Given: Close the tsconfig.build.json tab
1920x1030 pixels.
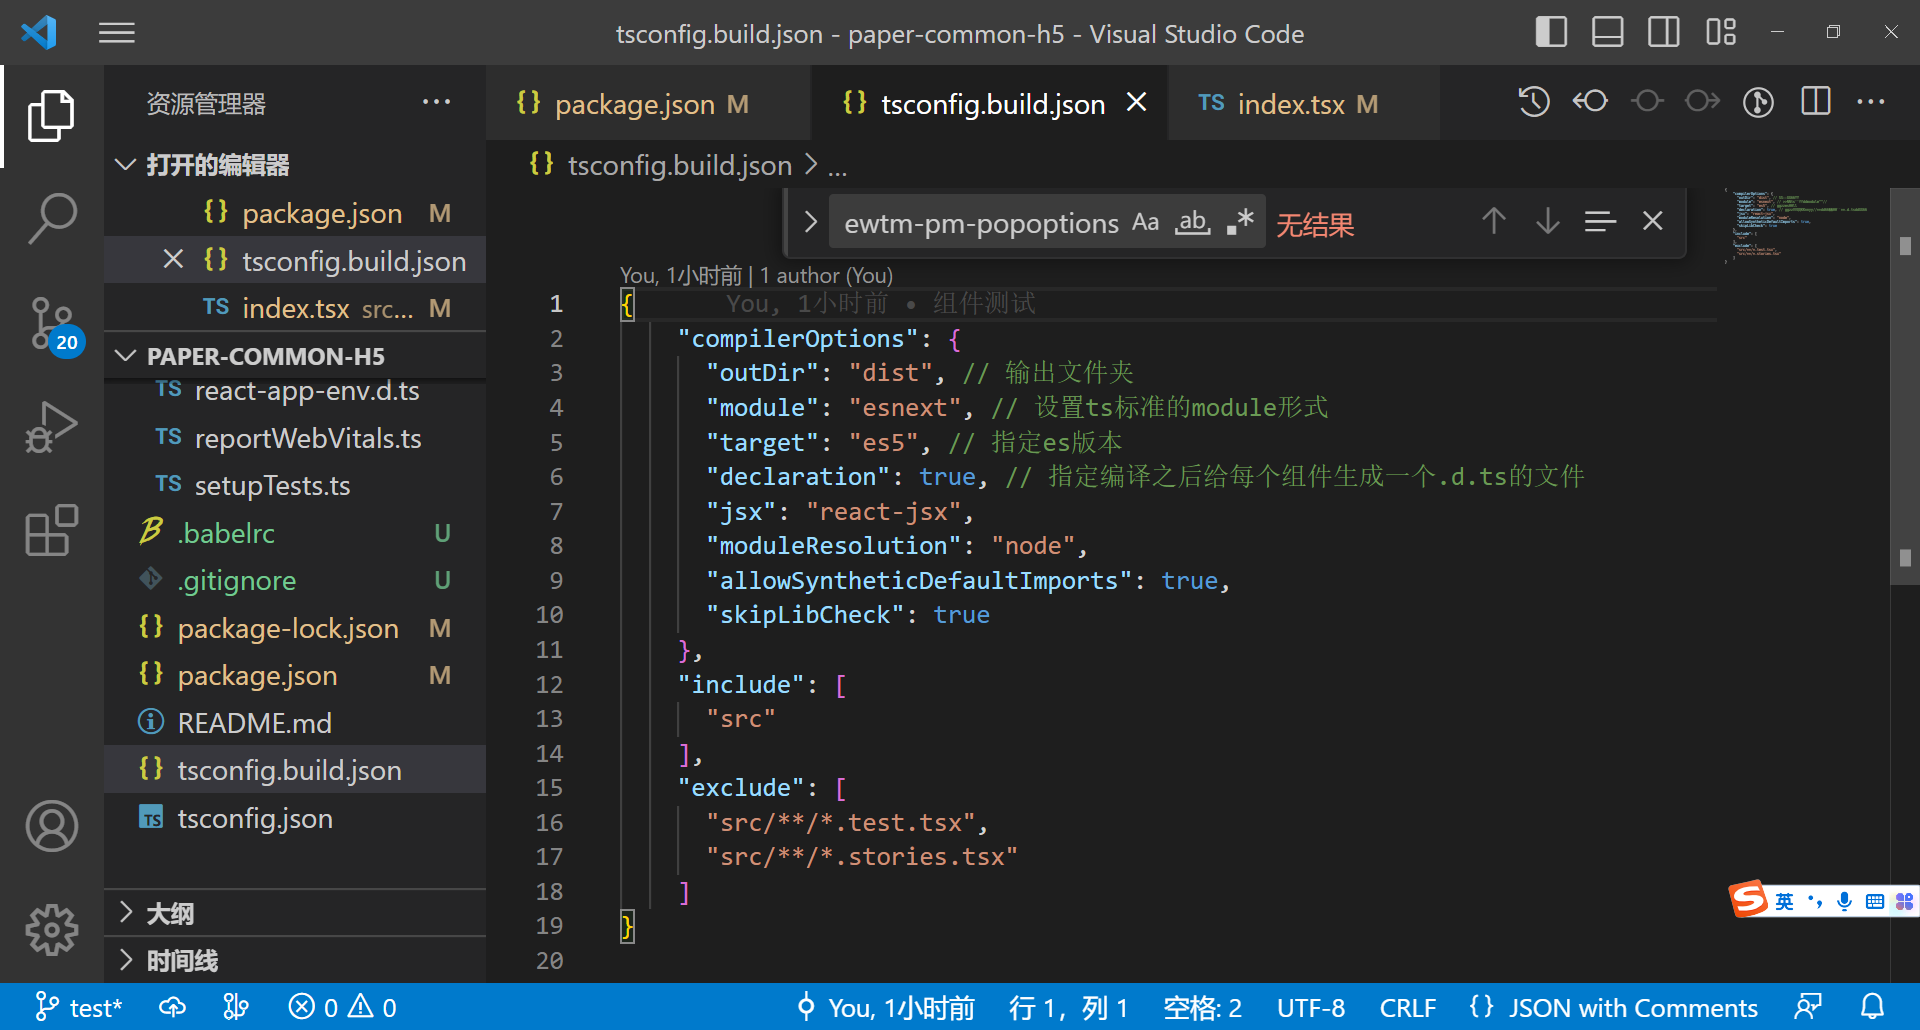Looking at the screenshot, I should pos(1136,102).
